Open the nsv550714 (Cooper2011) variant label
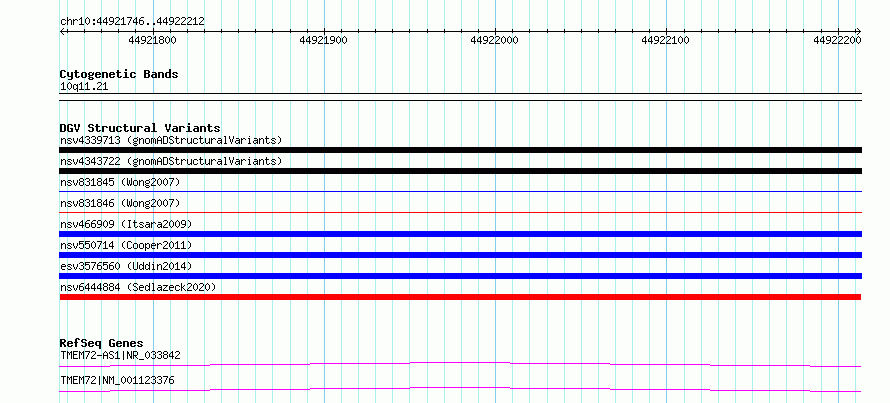The height and width of the screenshot is (403, 890). point(126,245)
